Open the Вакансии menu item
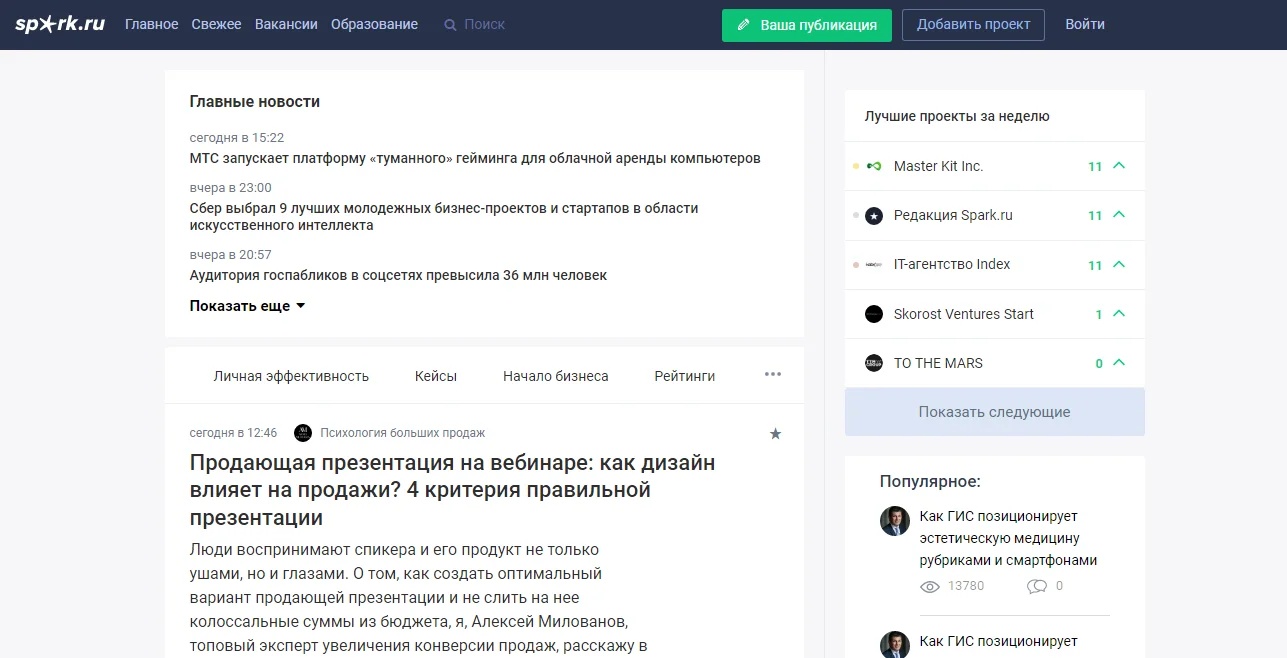1287x658 pixels. point(286,24)
